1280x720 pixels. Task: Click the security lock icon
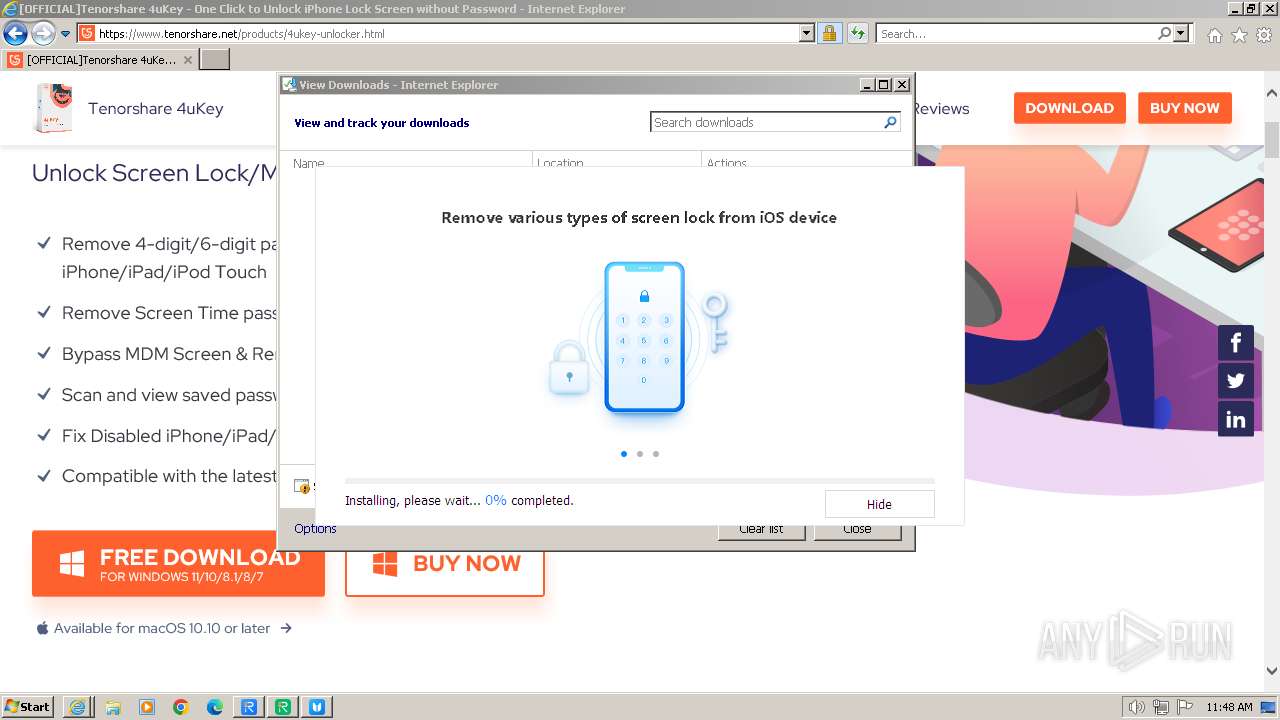tap(829, 33)
